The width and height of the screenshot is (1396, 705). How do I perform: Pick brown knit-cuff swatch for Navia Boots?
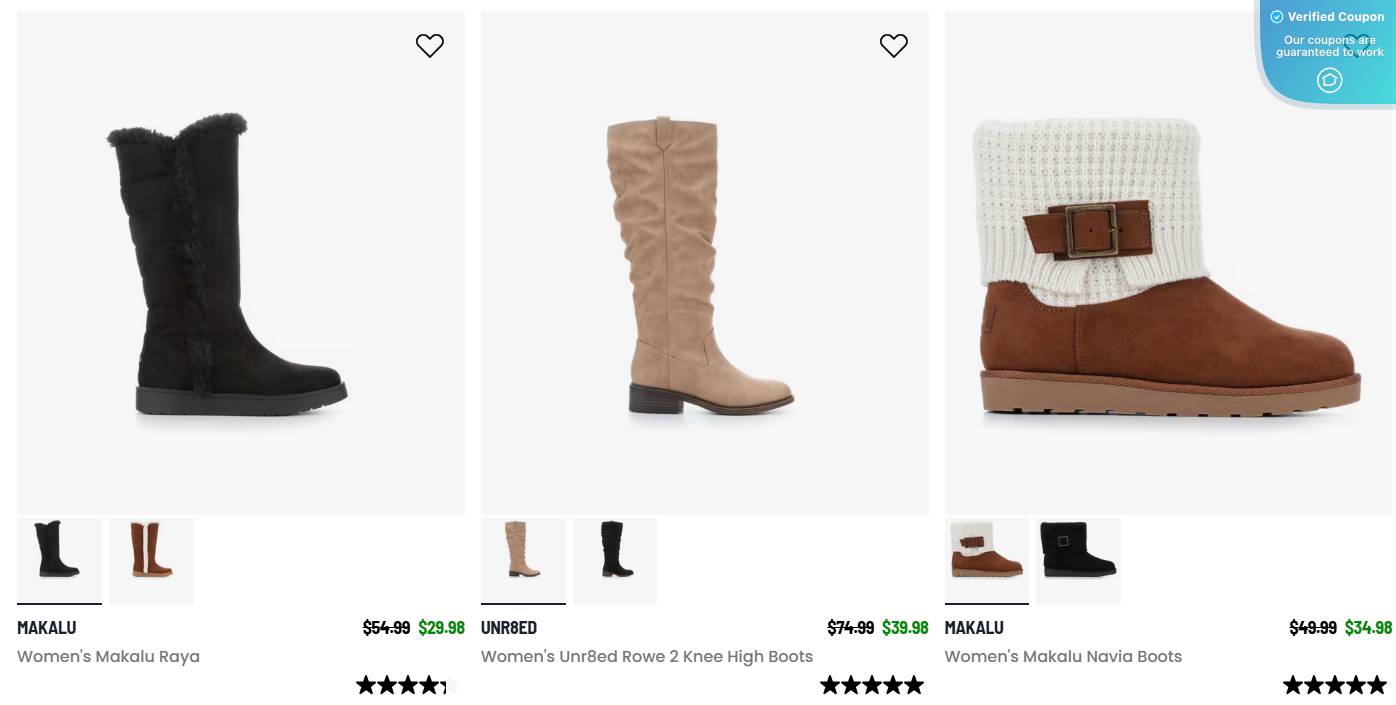(x=986, y=560)
